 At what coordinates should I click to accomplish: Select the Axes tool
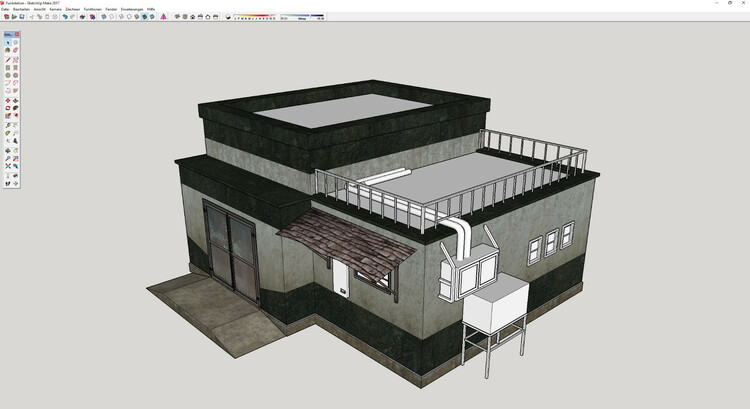8,141
